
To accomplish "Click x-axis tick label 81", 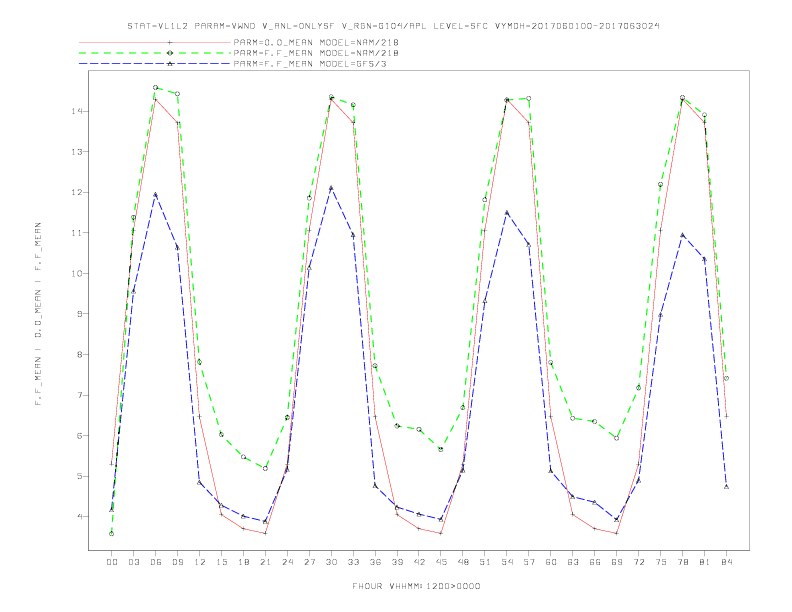I will tap(705, 562).
